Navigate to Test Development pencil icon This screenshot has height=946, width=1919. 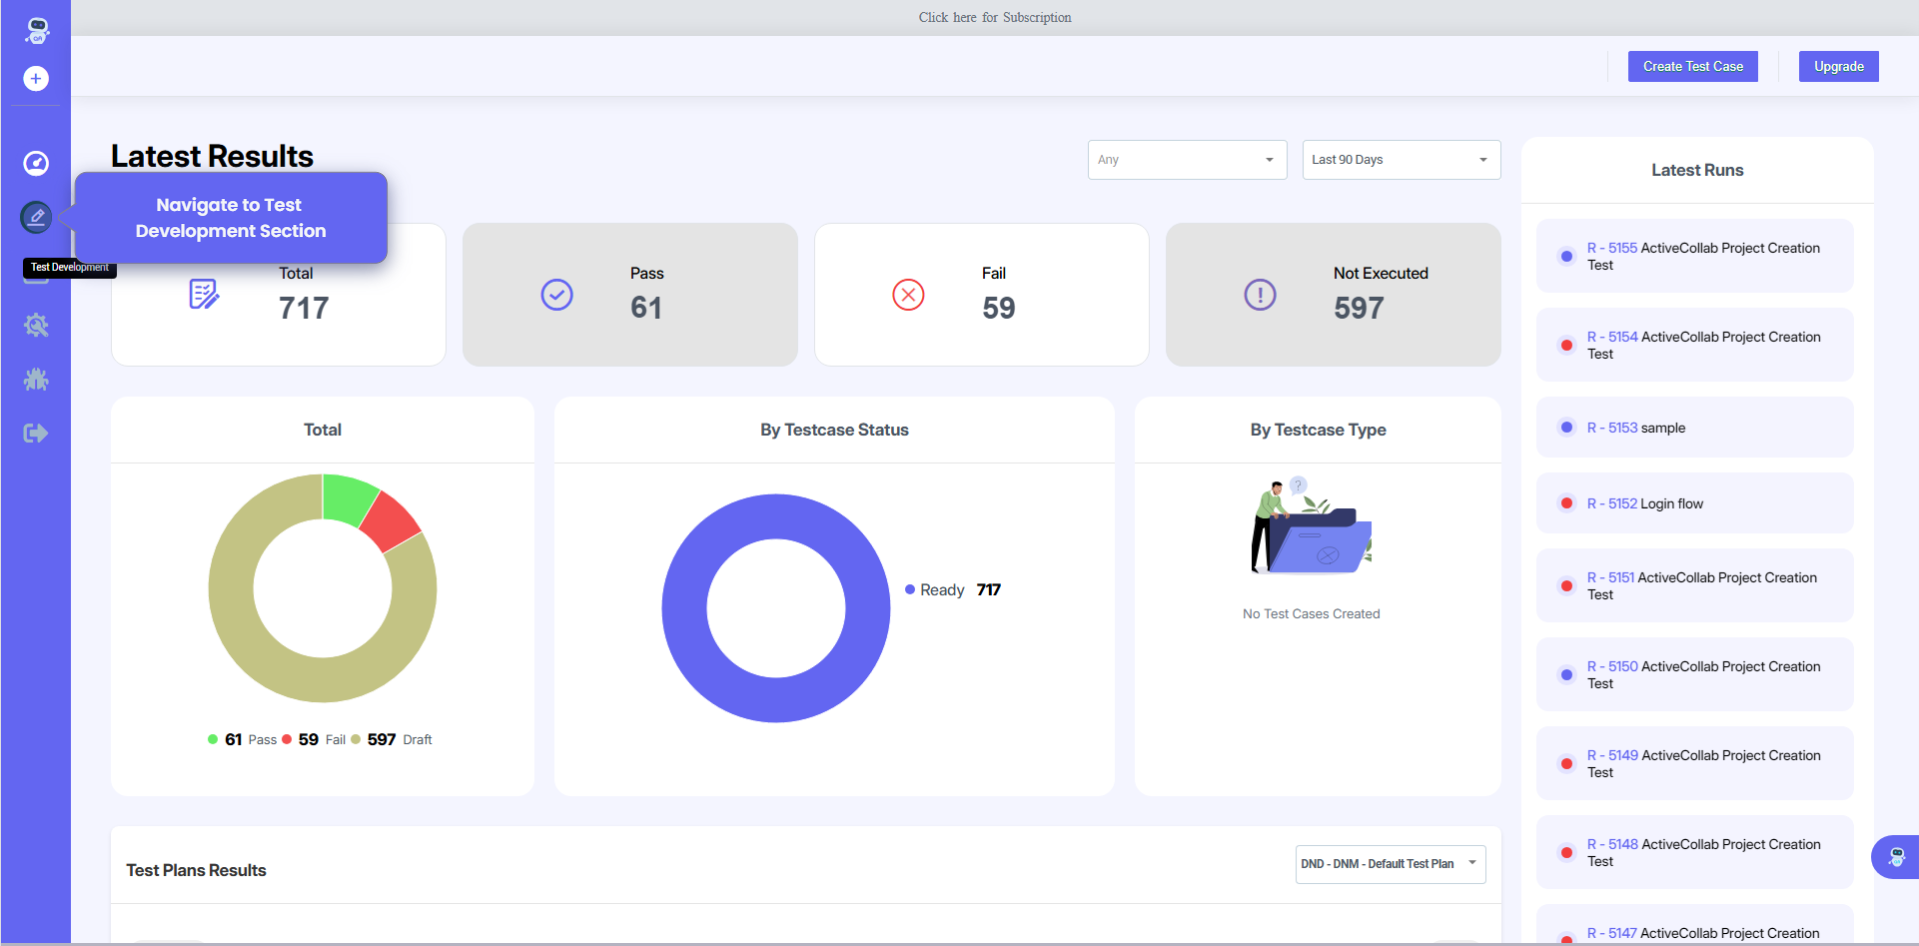pyautogui.click(x=36, y=217)
